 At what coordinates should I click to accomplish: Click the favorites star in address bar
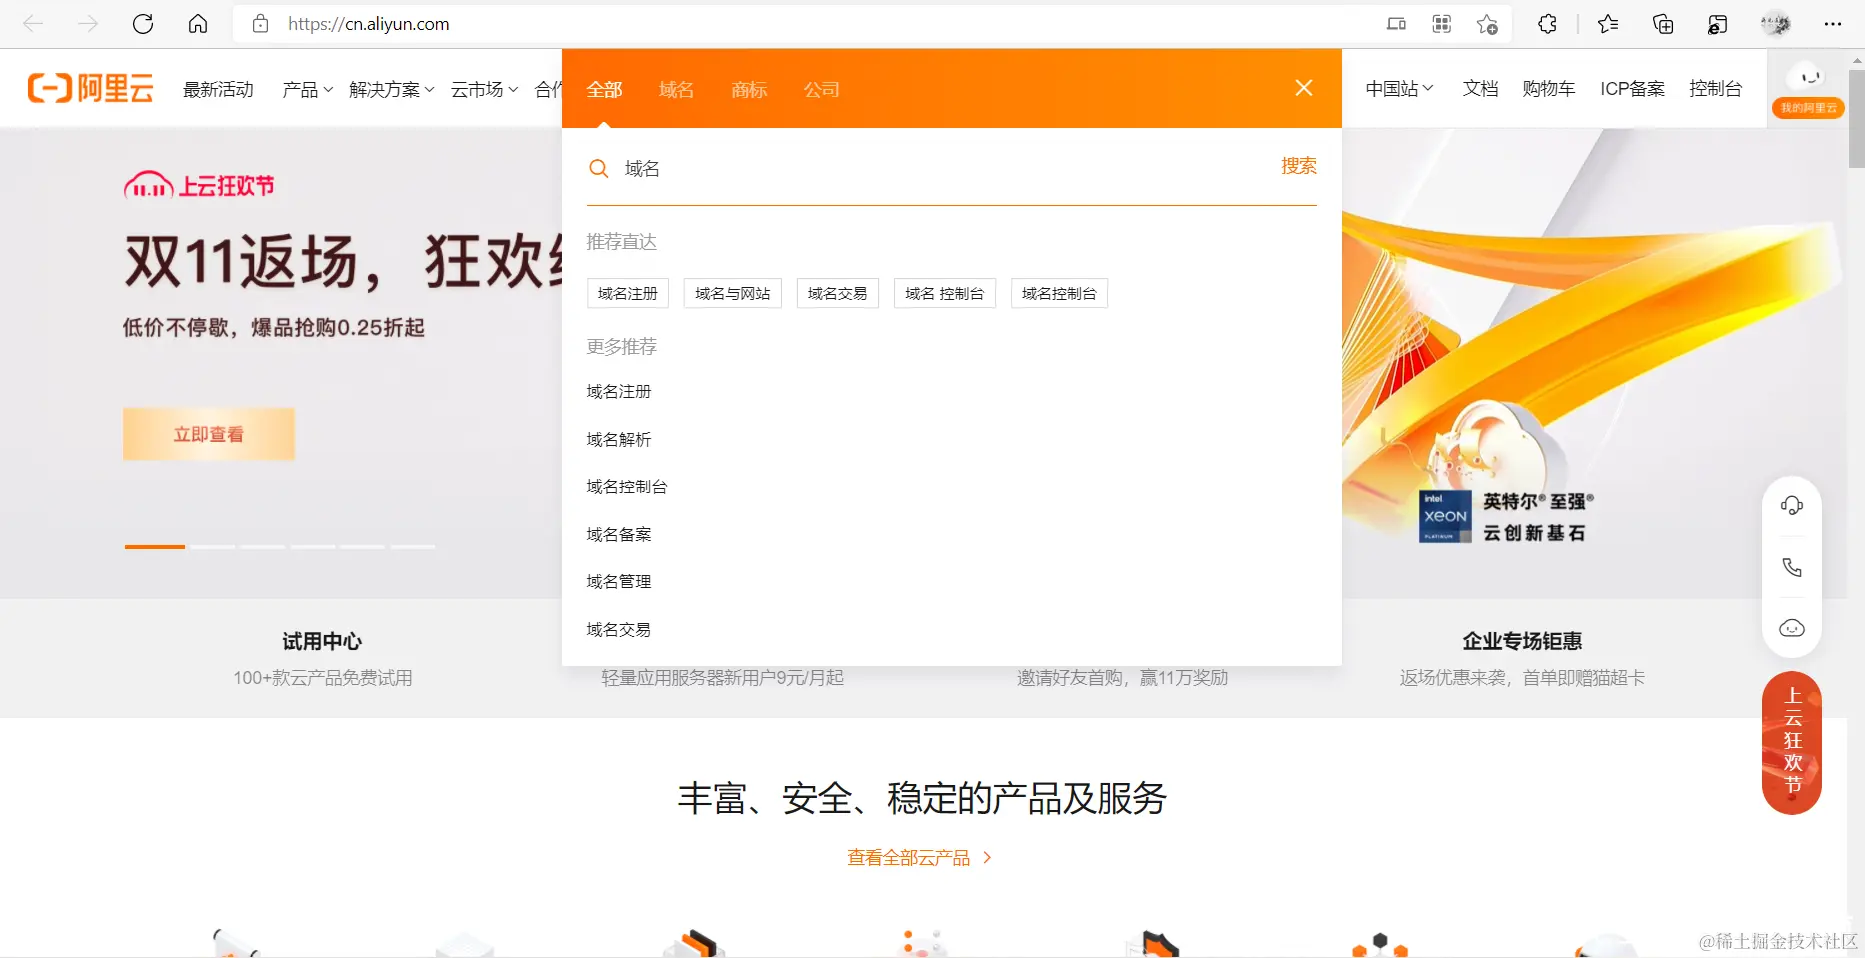(1486, 24)
